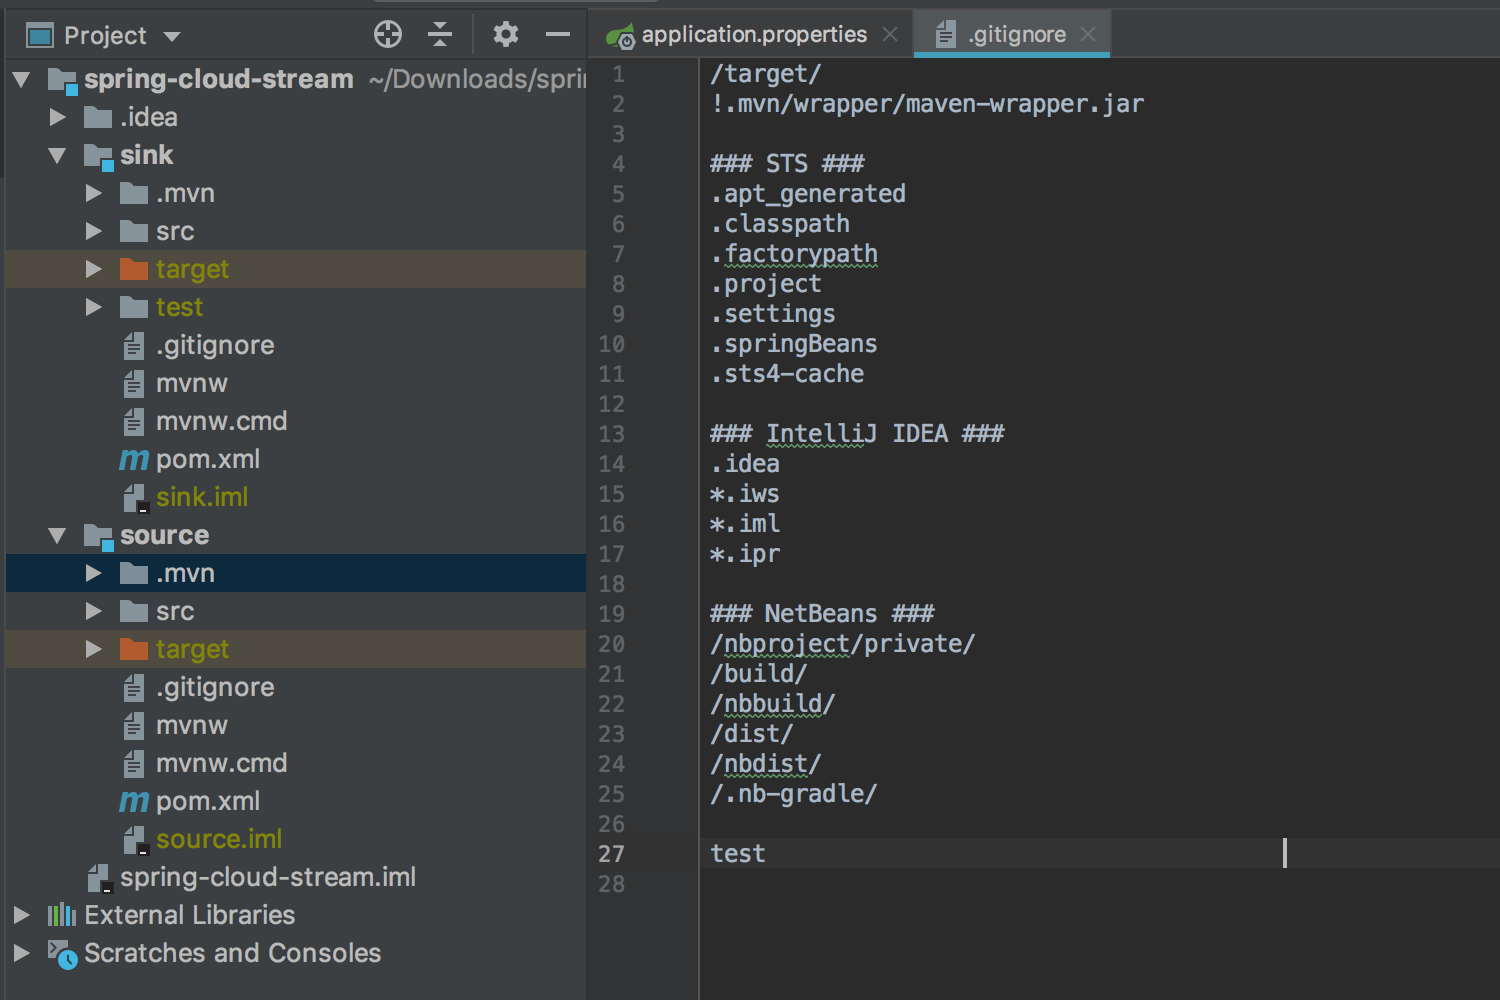Expand src folder under sink
1500x1000 pixels.
click(94, 231)
